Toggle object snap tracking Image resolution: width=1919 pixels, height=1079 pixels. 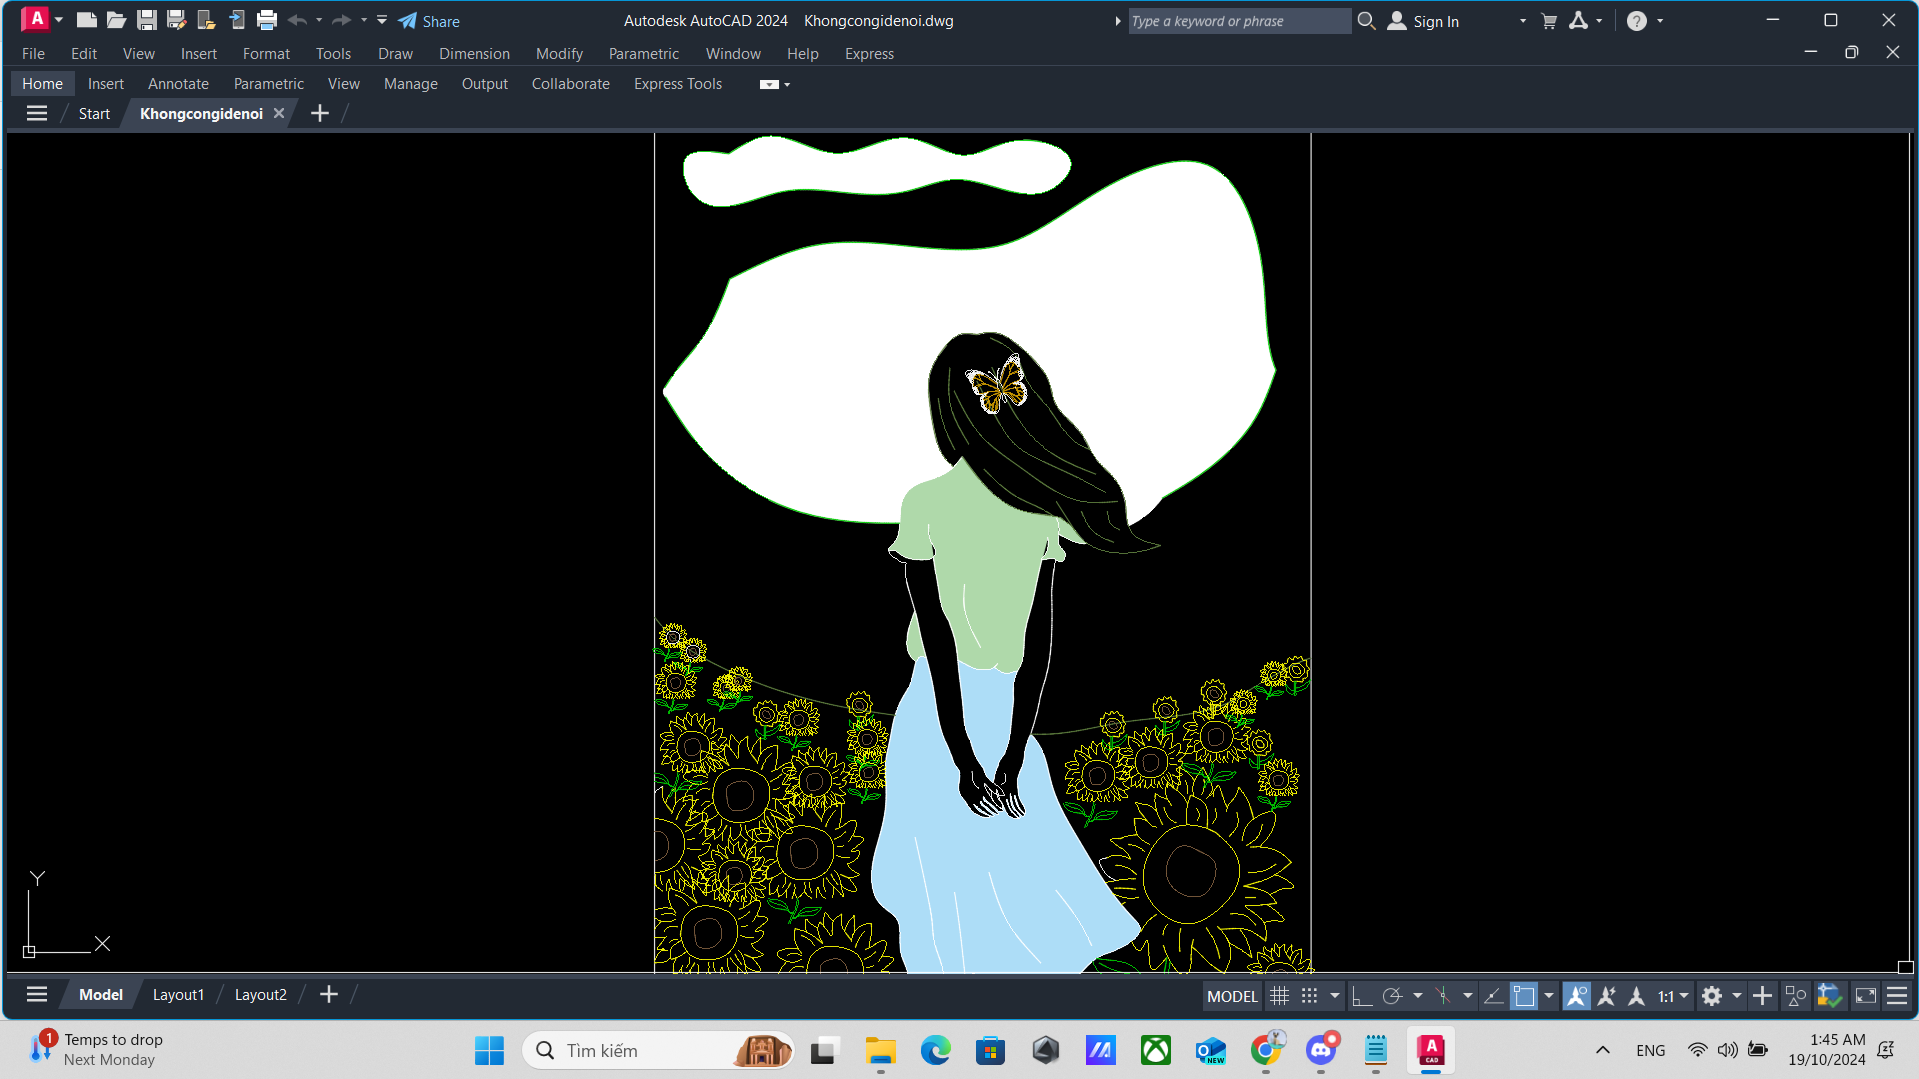coord(1493,996)
